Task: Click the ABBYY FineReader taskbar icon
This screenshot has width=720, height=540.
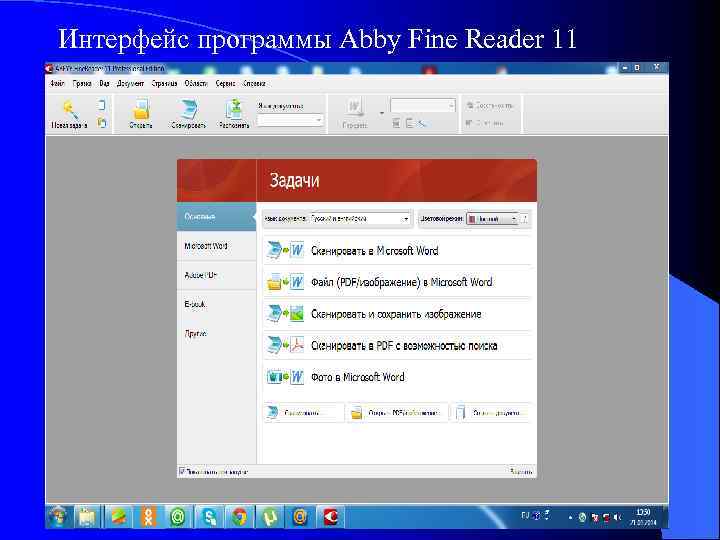Action: (x=331, y=518)
